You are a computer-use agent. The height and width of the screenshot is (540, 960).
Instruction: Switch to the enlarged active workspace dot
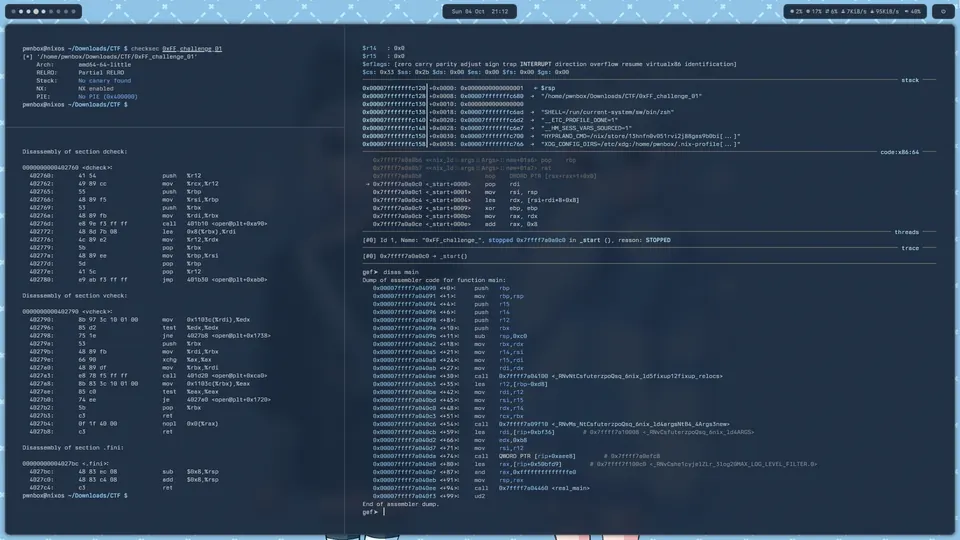(x=36, y=12)
